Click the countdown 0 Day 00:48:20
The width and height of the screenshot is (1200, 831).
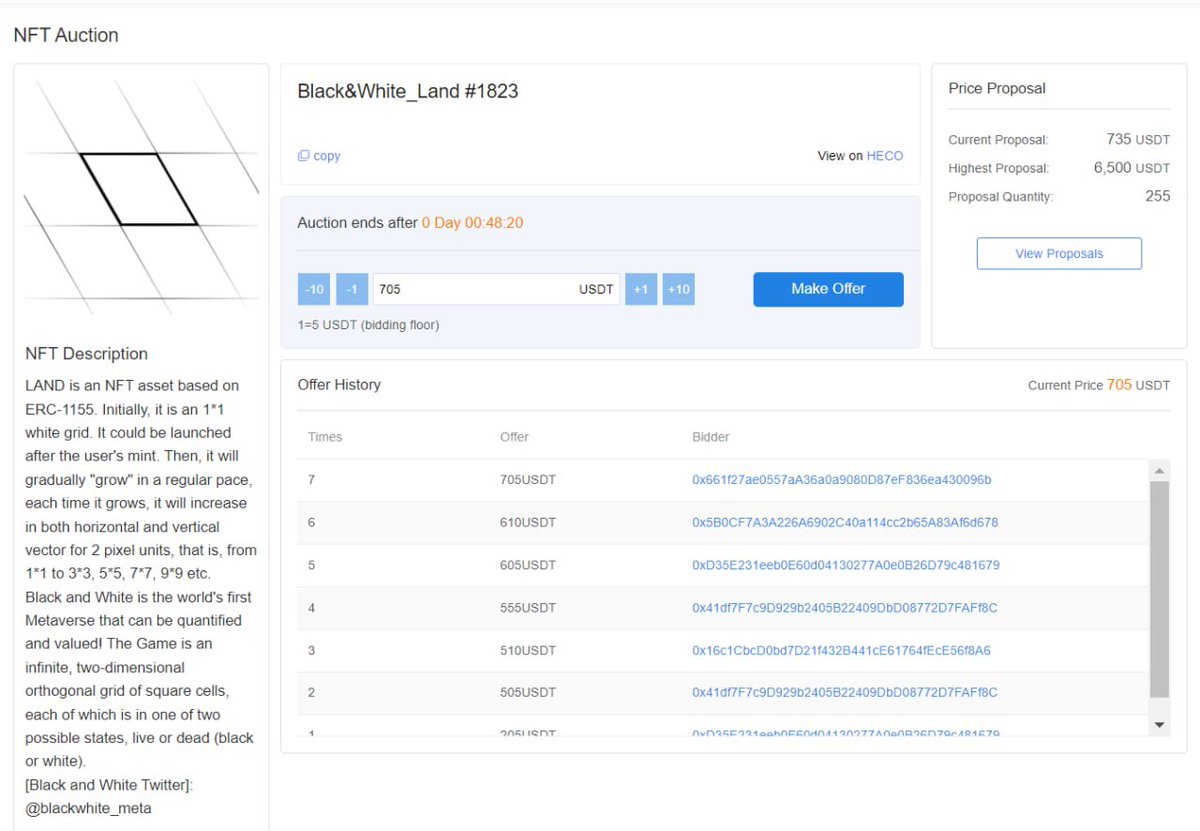tap(472, 223)
